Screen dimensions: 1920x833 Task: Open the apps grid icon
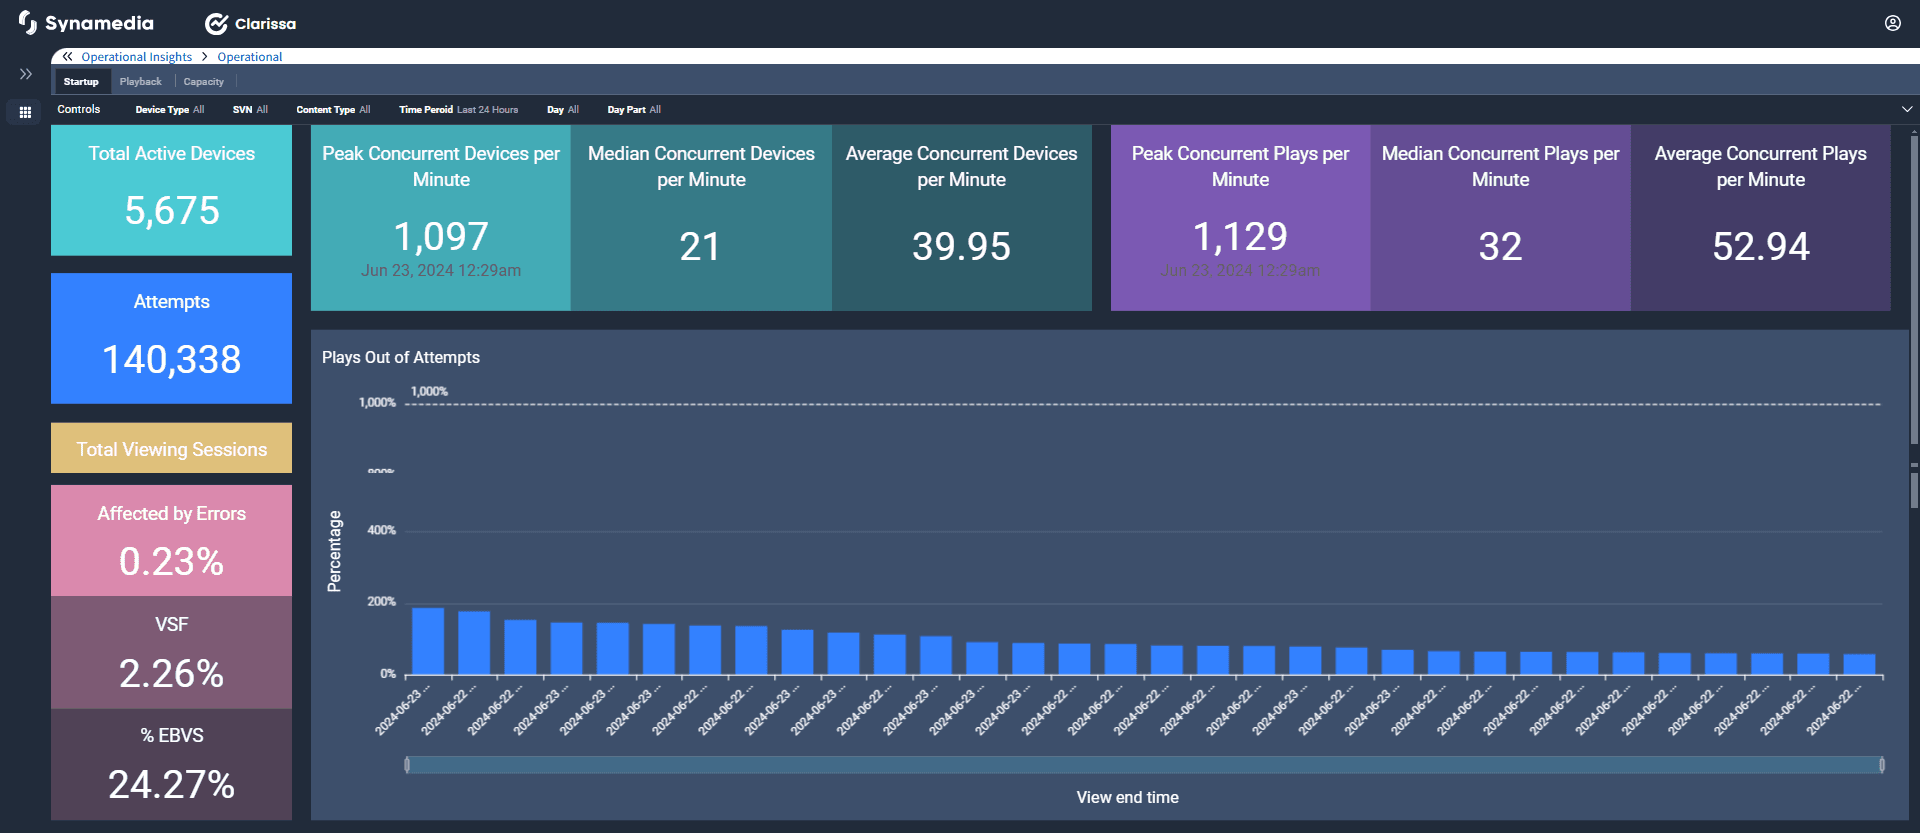point(26,112)
